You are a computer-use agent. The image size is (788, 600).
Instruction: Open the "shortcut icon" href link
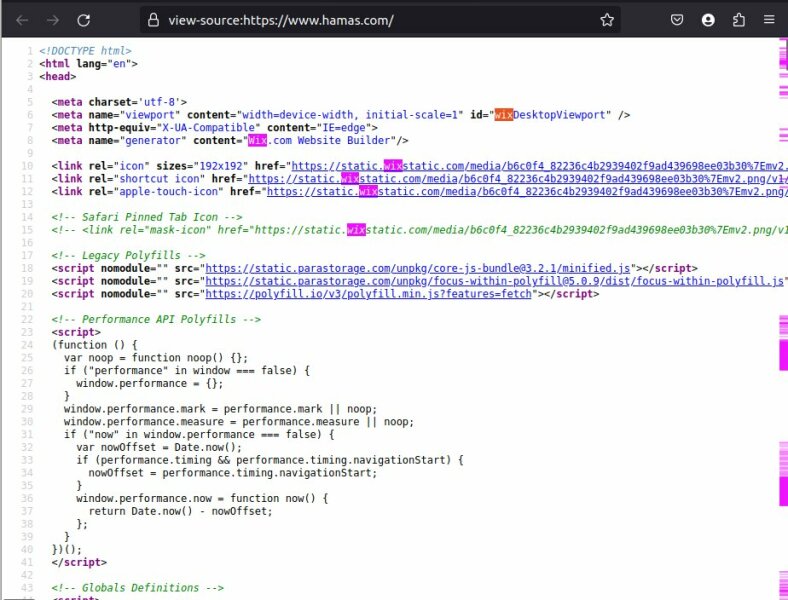(x=520, y=179)
